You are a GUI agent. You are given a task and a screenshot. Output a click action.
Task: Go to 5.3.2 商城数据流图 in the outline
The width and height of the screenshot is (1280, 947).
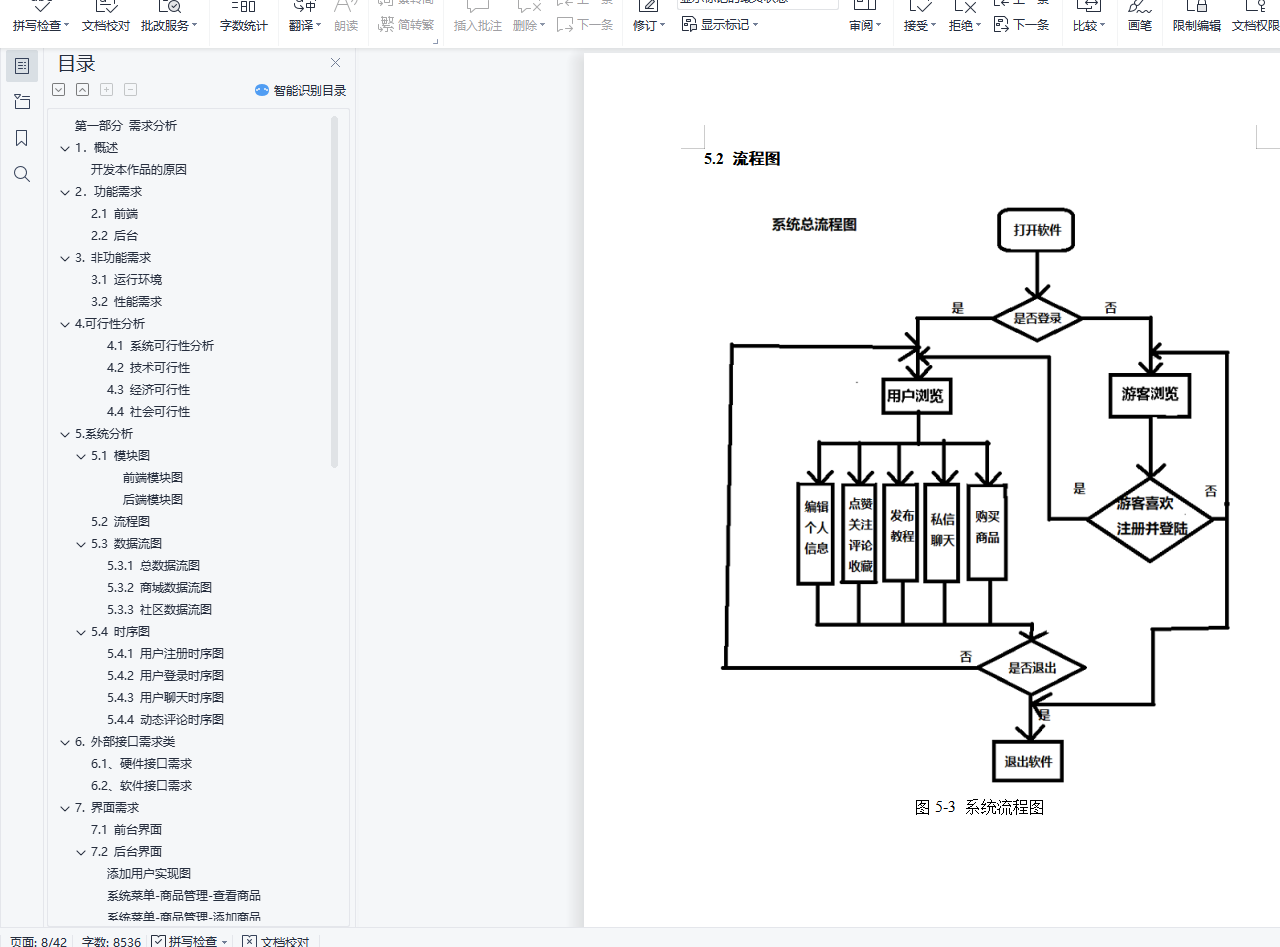coord(160,588)
